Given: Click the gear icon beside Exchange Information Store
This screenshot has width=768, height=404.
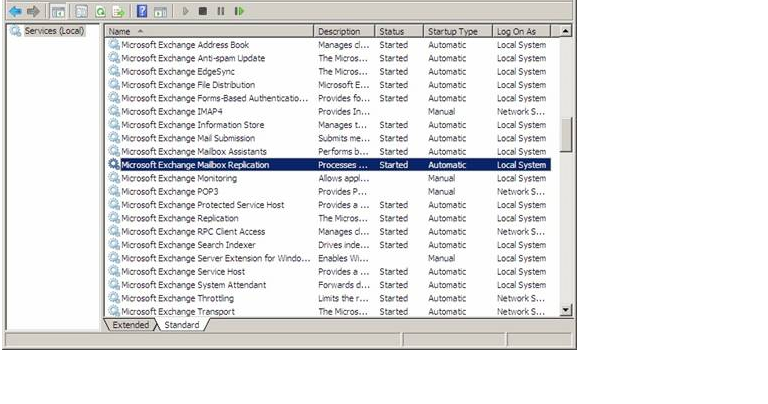Looking at the screenshot, I should [x=114, y=124].
